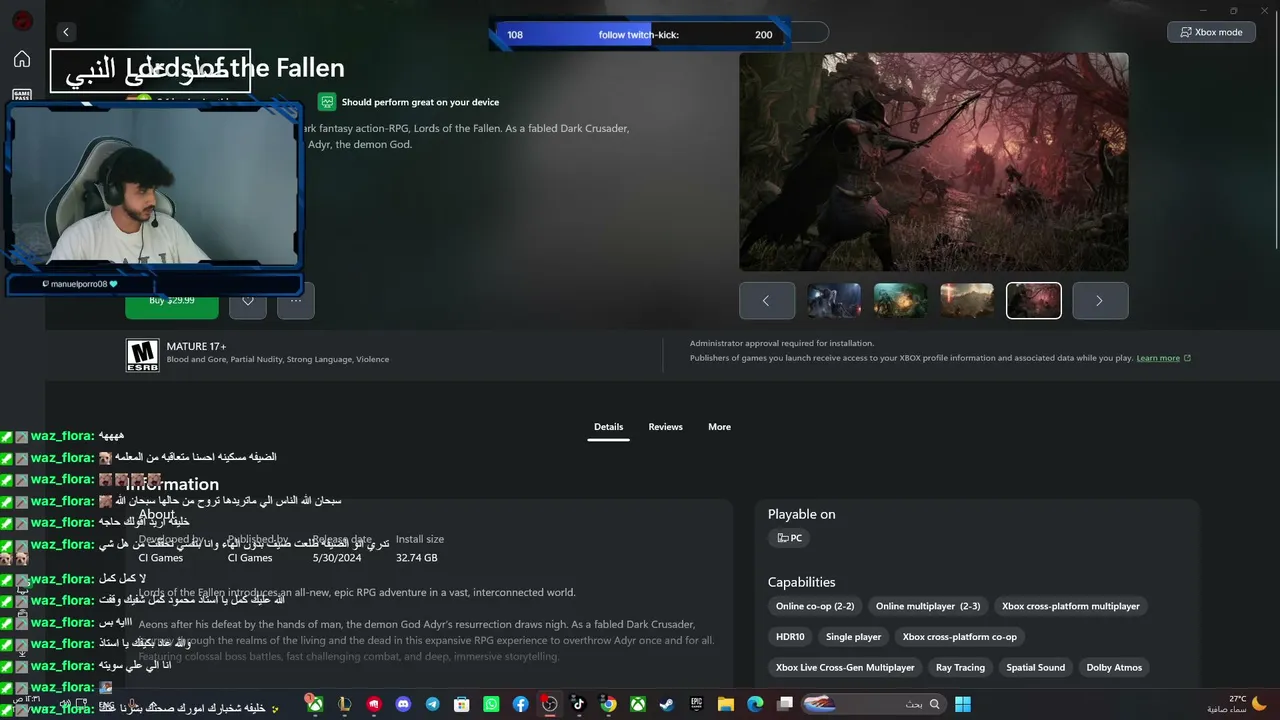
Task: Click the Xbox cross-platform multiplayer tag
Action: [1071, 606]
